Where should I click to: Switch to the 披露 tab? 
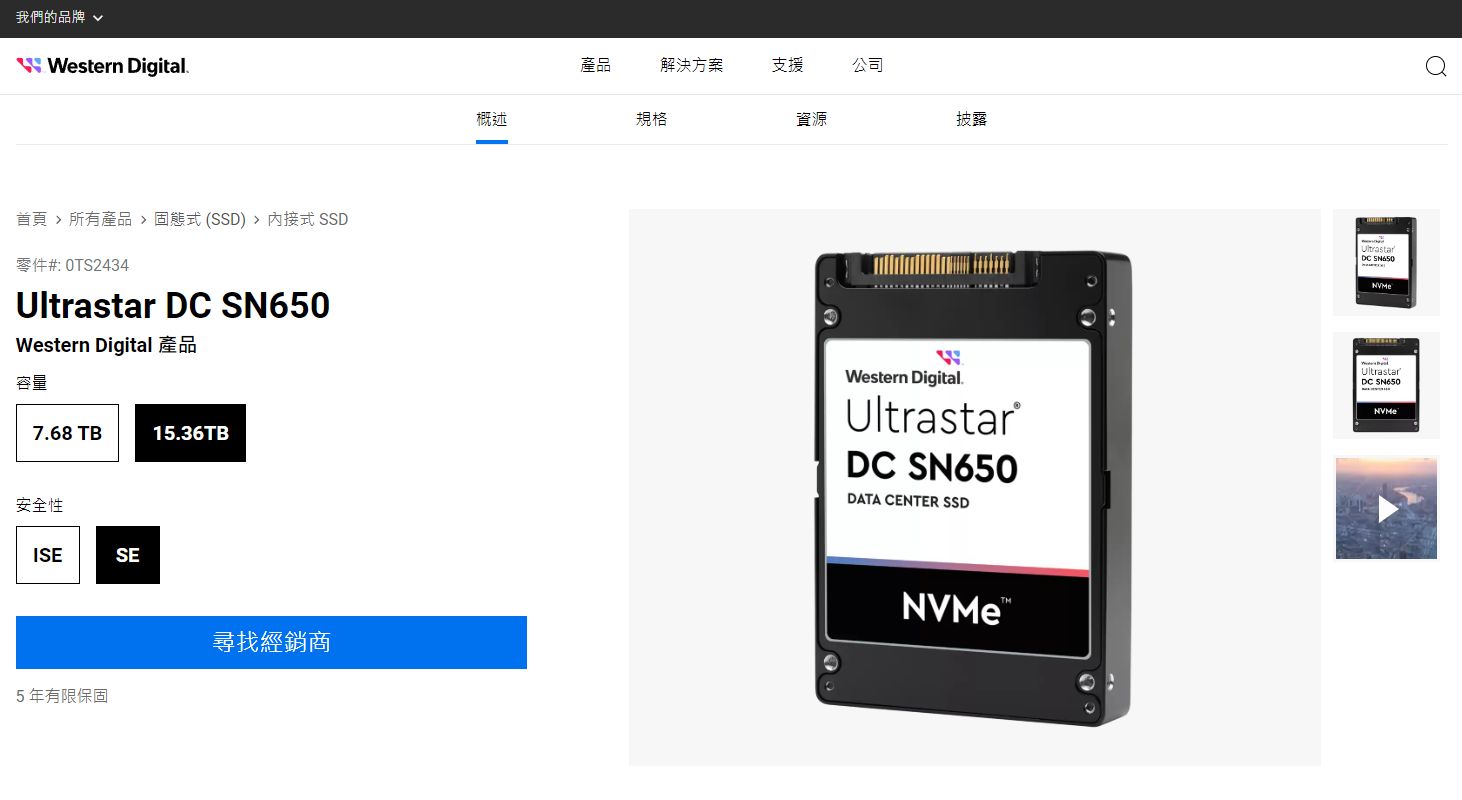(x=971, y=118)
